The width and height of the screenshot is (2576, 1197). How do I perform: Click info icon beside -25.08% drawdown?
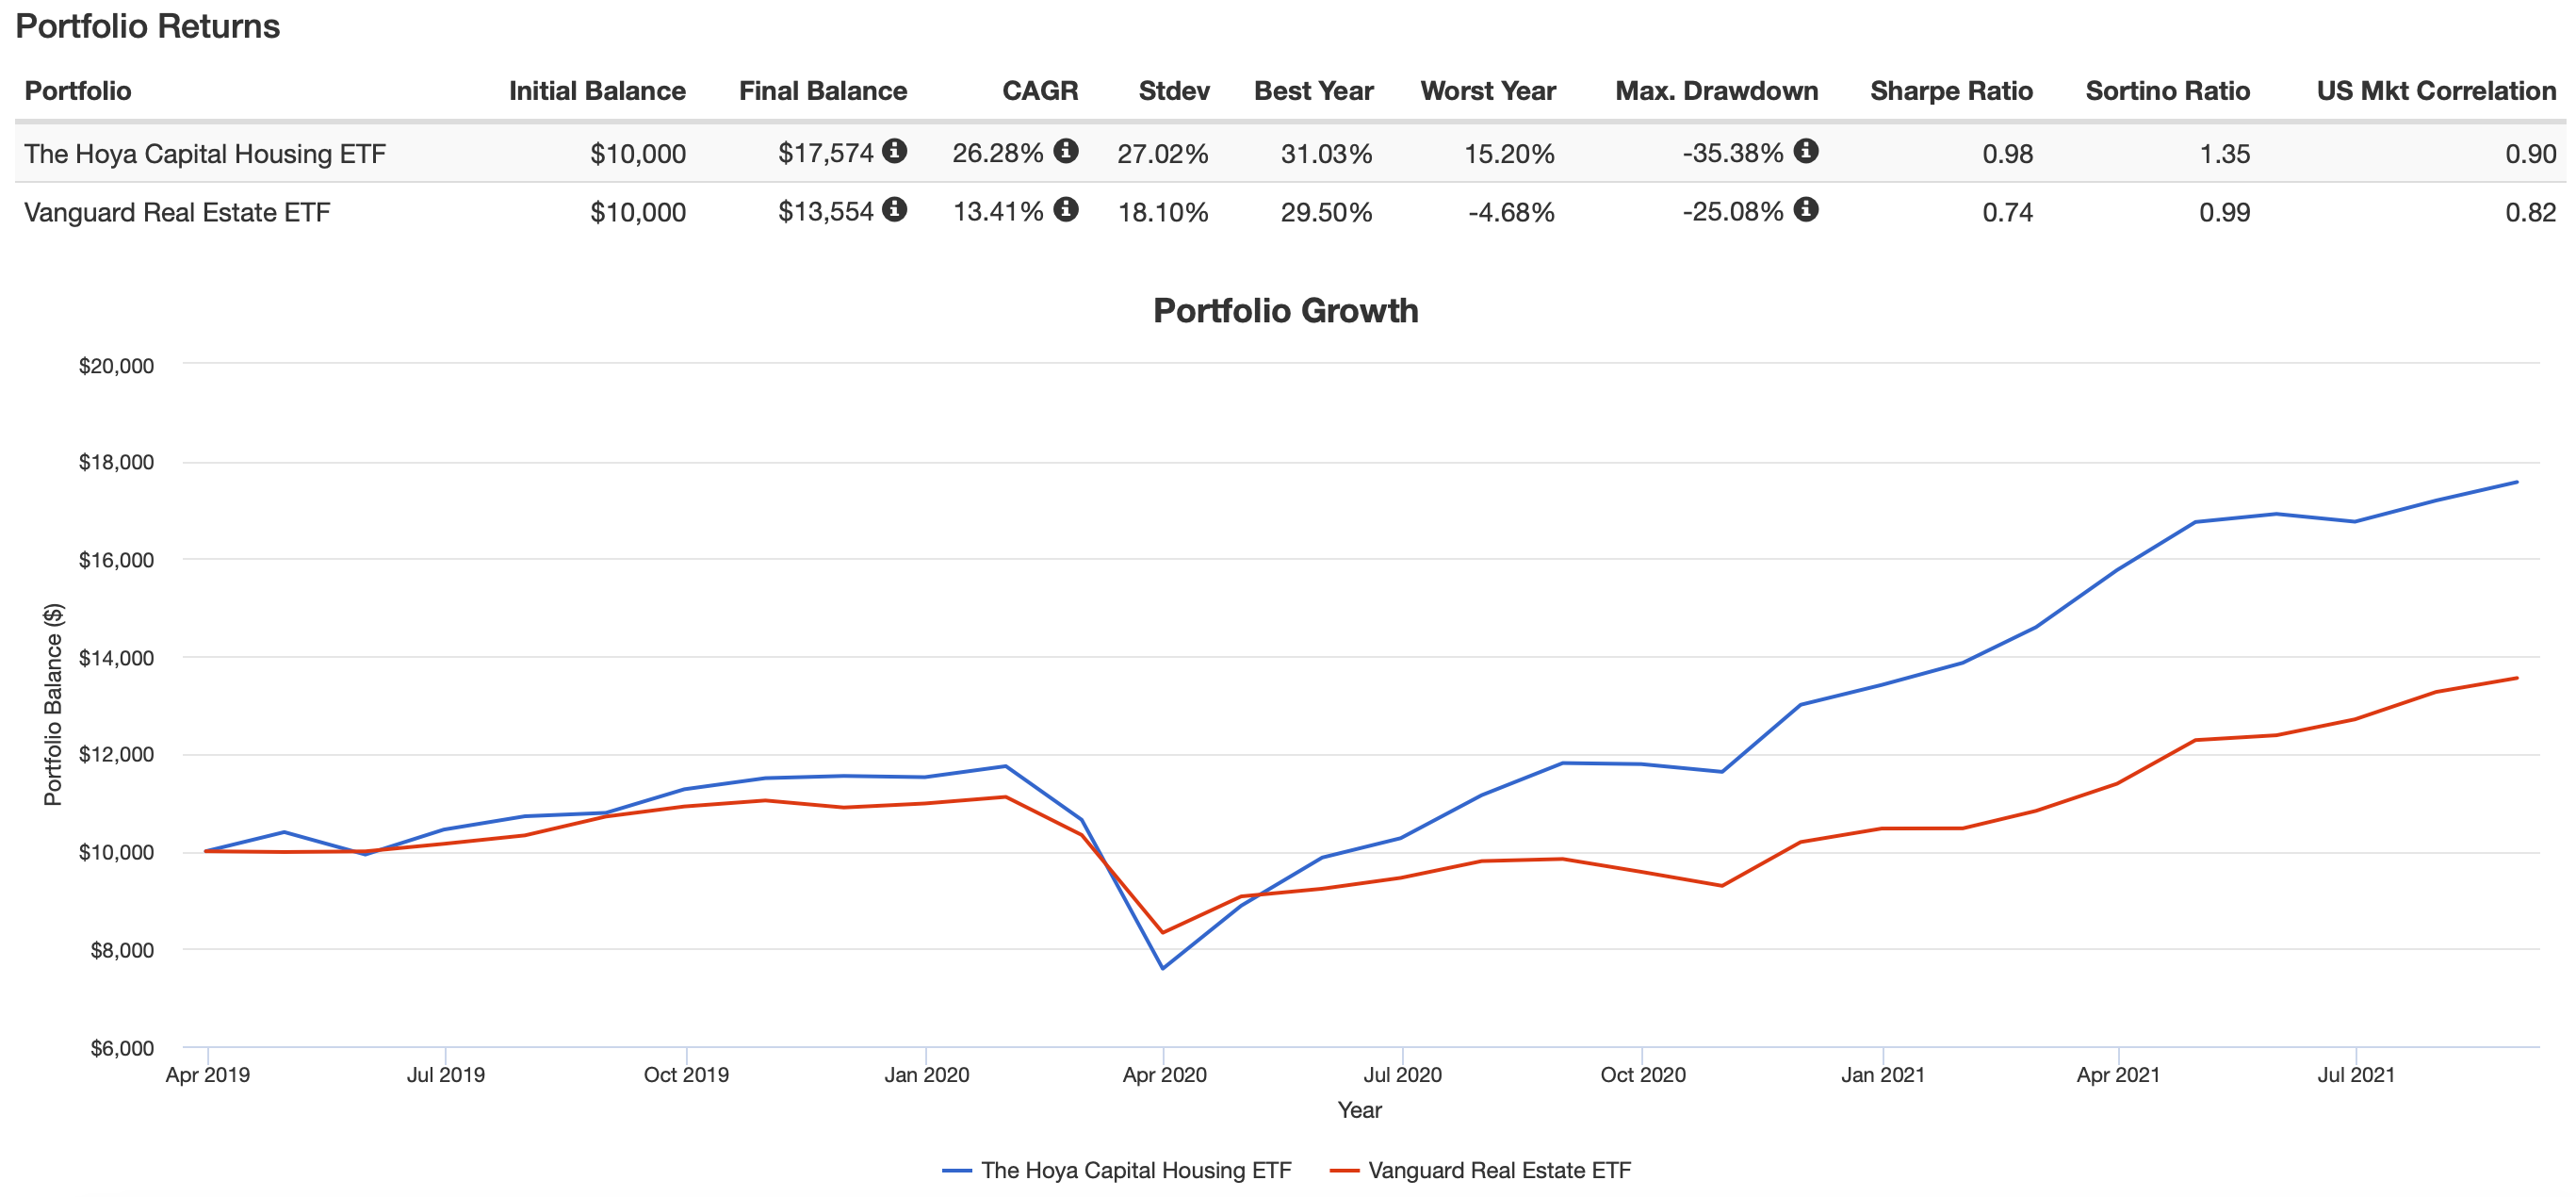tap(1805, 210)
